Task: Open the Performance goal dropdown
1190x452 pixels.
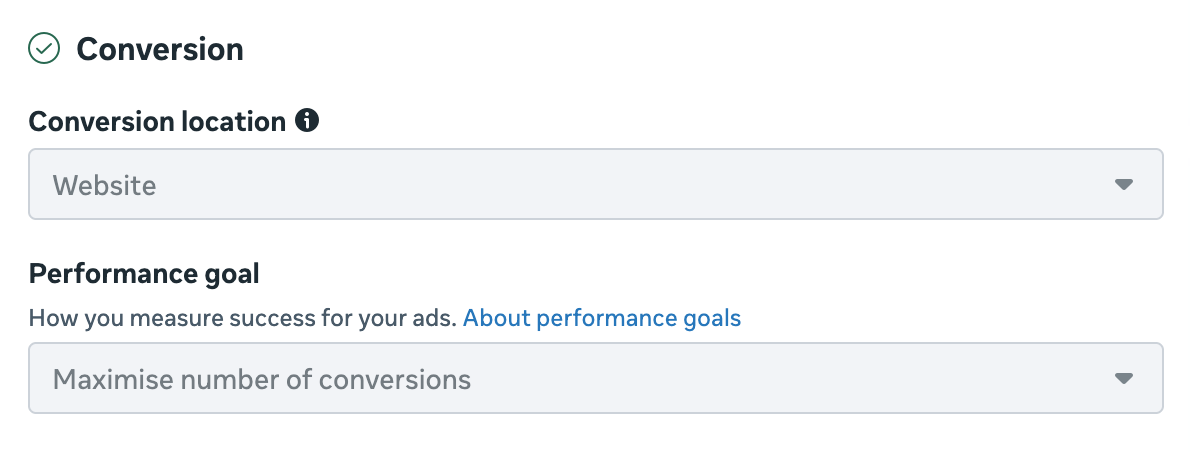Action: point(595,379)
